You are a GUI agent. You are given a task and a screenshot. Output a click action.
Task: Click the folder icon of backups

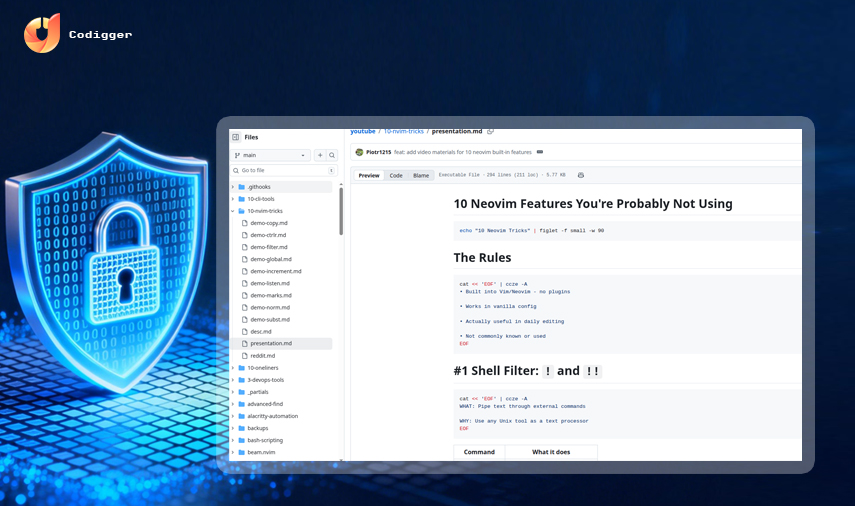click(x=242, y=428)
